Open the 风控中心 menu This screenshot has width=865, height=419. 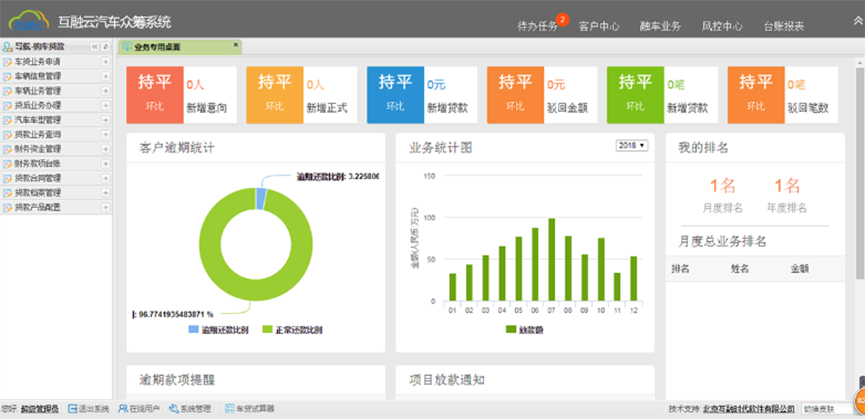click(x=721, y=26)
